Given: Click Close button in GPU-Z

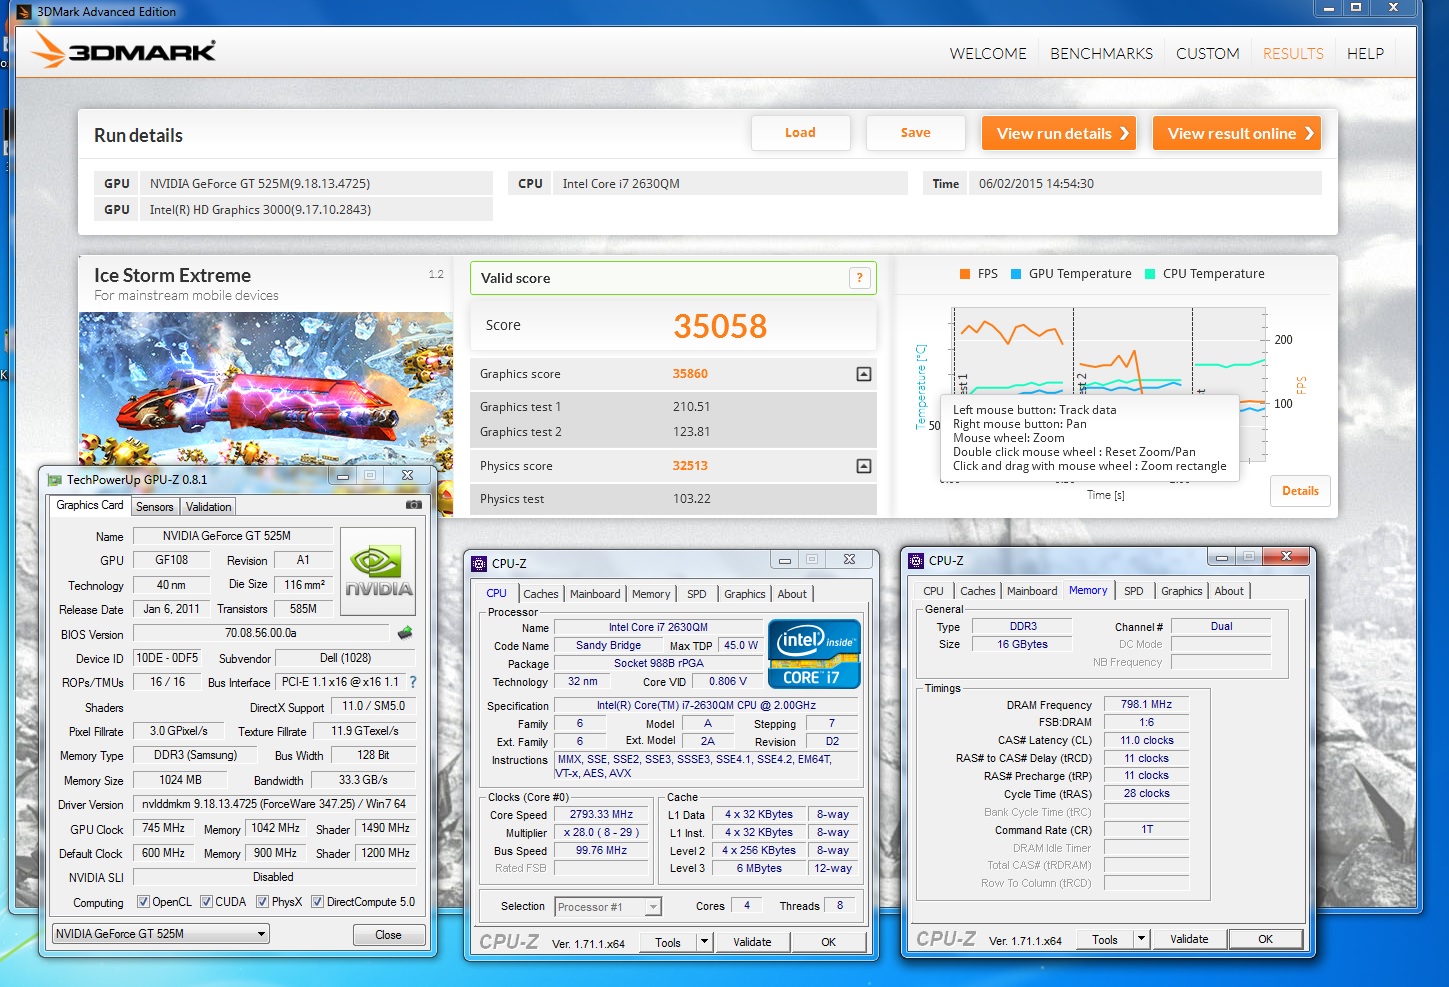Looking at the screenshot, I should tap(389, 935).
